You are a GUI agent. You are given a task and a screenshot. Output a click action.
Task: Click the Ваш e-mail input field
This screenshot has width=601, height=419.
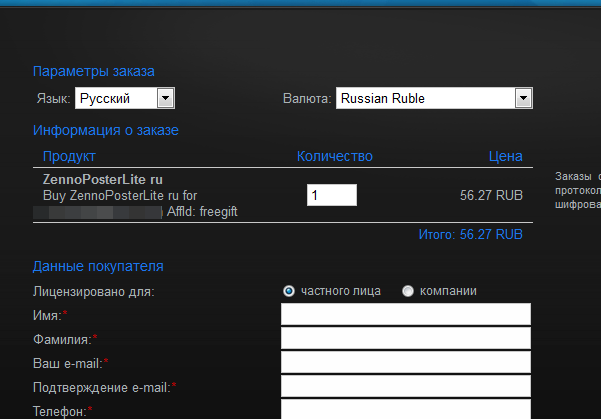(406, 362)
